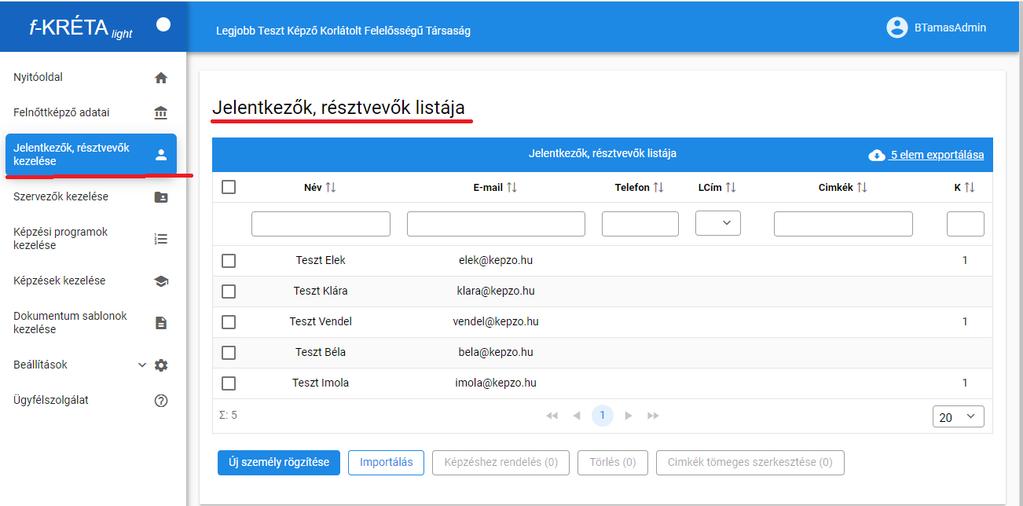This screenshot has height=506, width=1023.
Task: Click the Törlés (0) button
Action: [x=613, y=462]
